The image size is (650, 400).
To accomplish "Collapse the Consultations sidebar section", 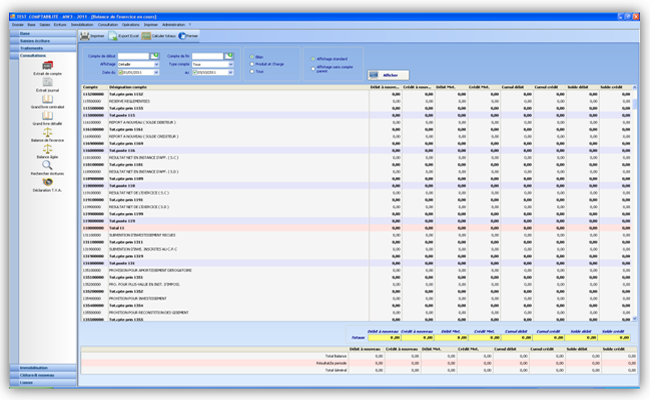I will (x=43, y=55).
